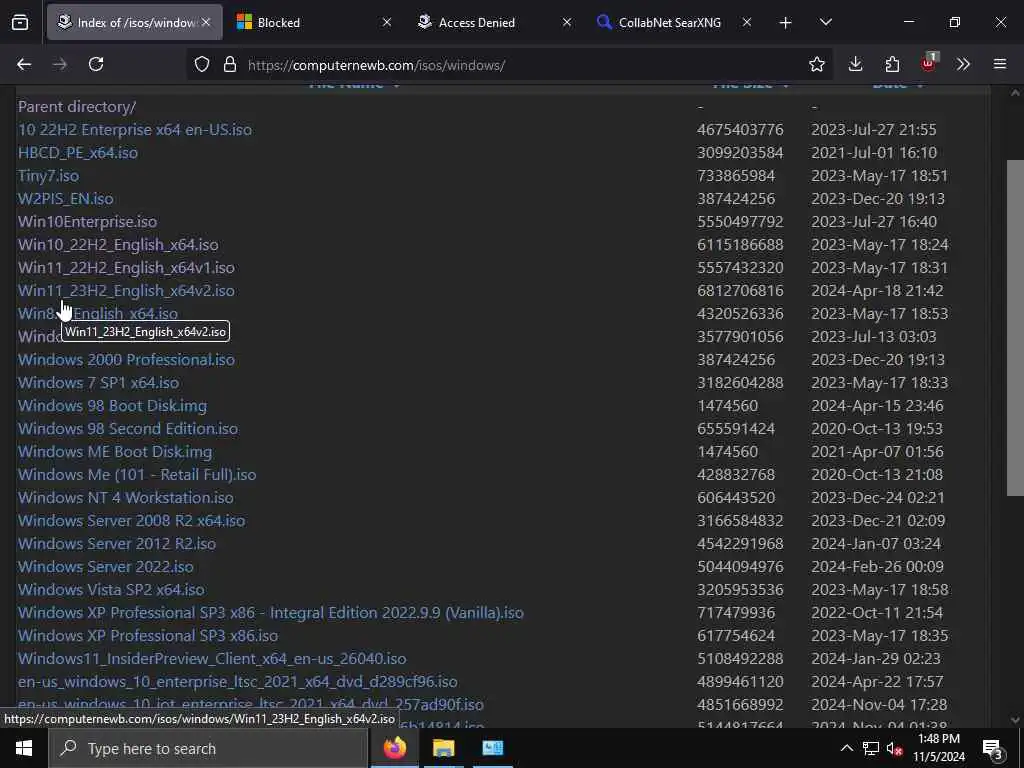1024x768 pixels.
Task: Click the taskbar search box
Action: 208,748
